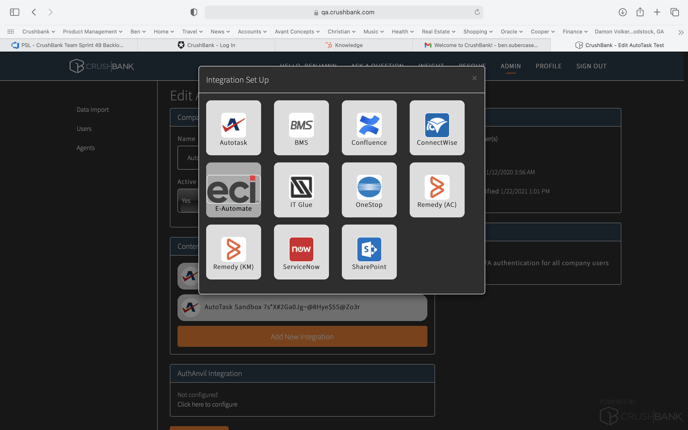Expand the Ben bookmarks folder

pos(138,32)
